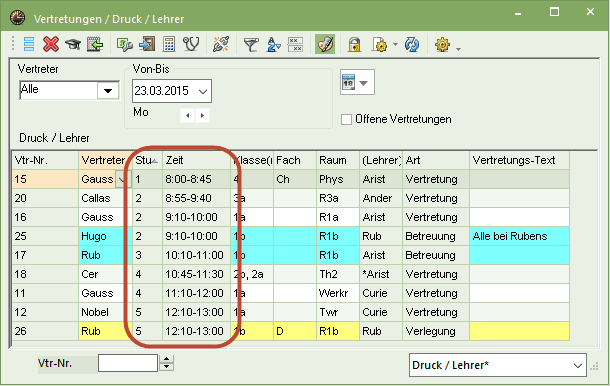Click the Vertretungs-Text column header
The height and width of the screenshot is (386, 610).
click(519, 160)
